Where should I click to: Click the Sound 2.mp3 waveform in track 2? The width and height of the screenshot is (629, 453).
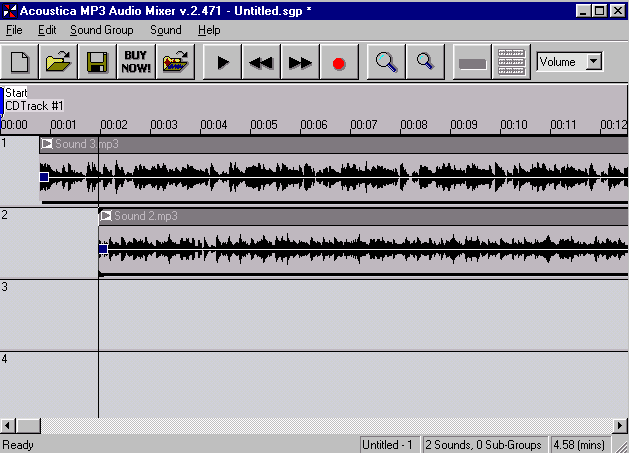click(363, 249)
